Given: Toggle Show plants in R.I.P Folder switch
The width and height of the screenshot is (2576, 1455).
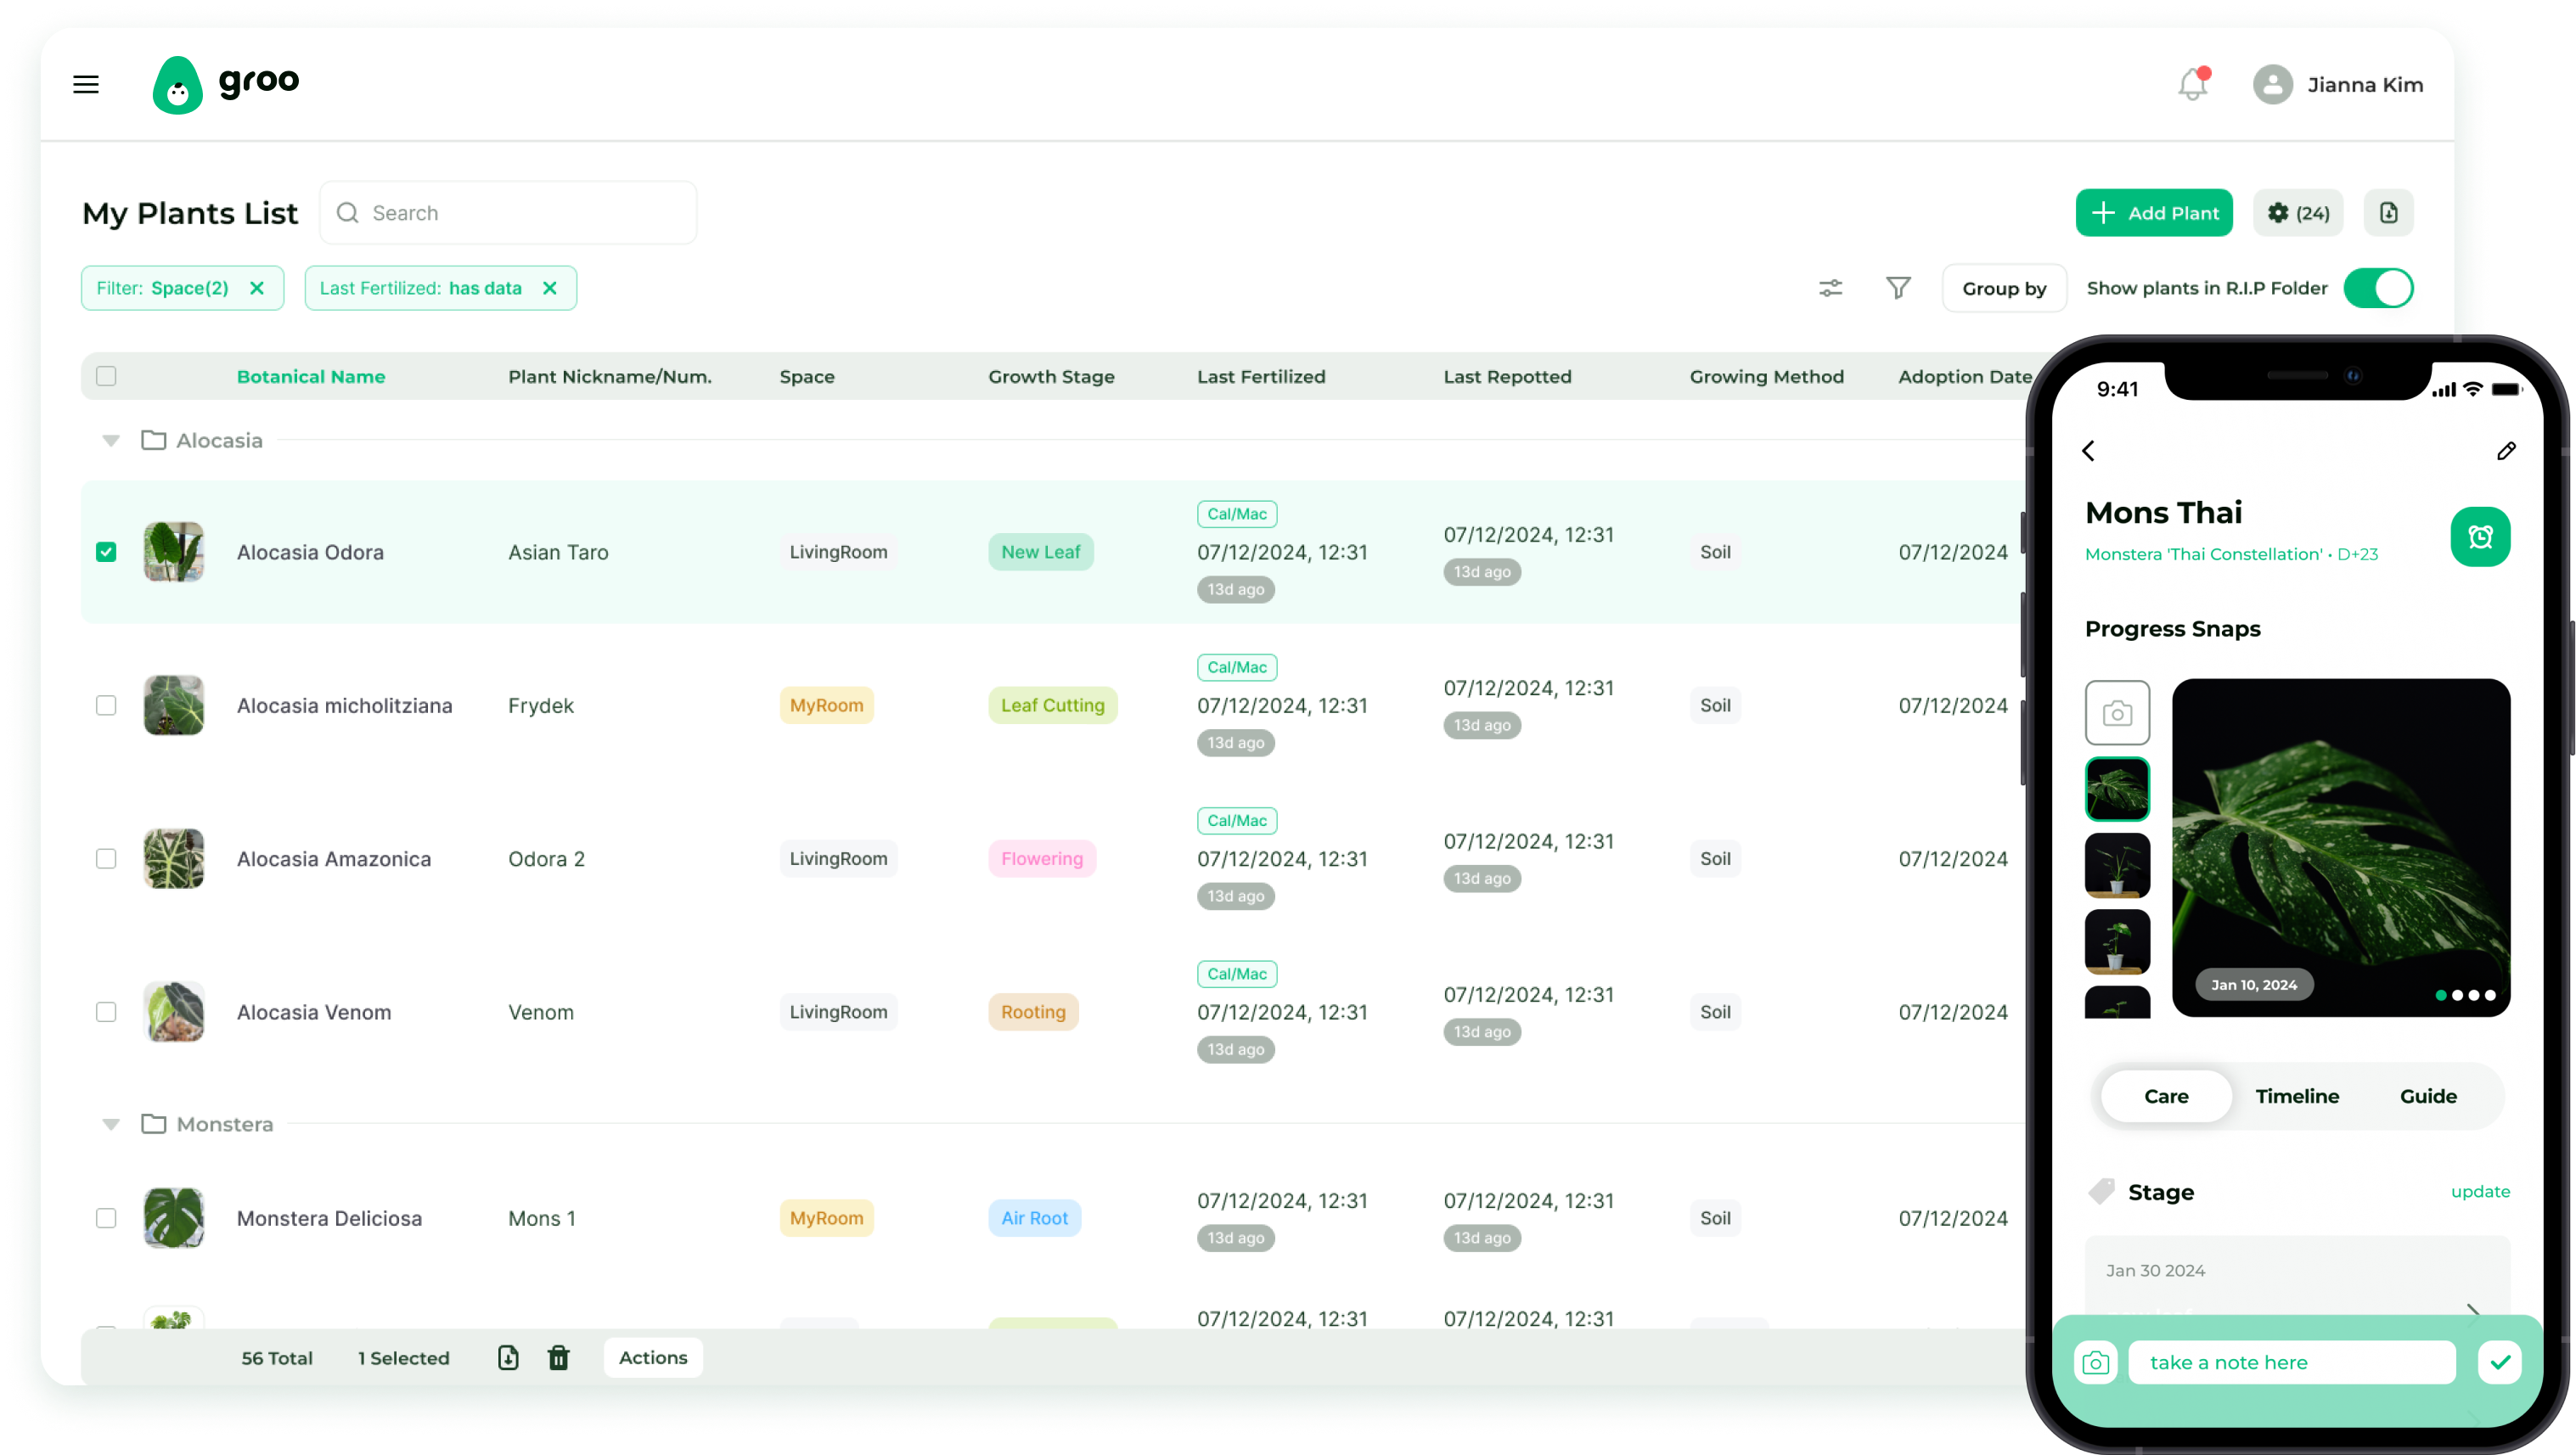Looking at the screenshot, I should 2377,288.
